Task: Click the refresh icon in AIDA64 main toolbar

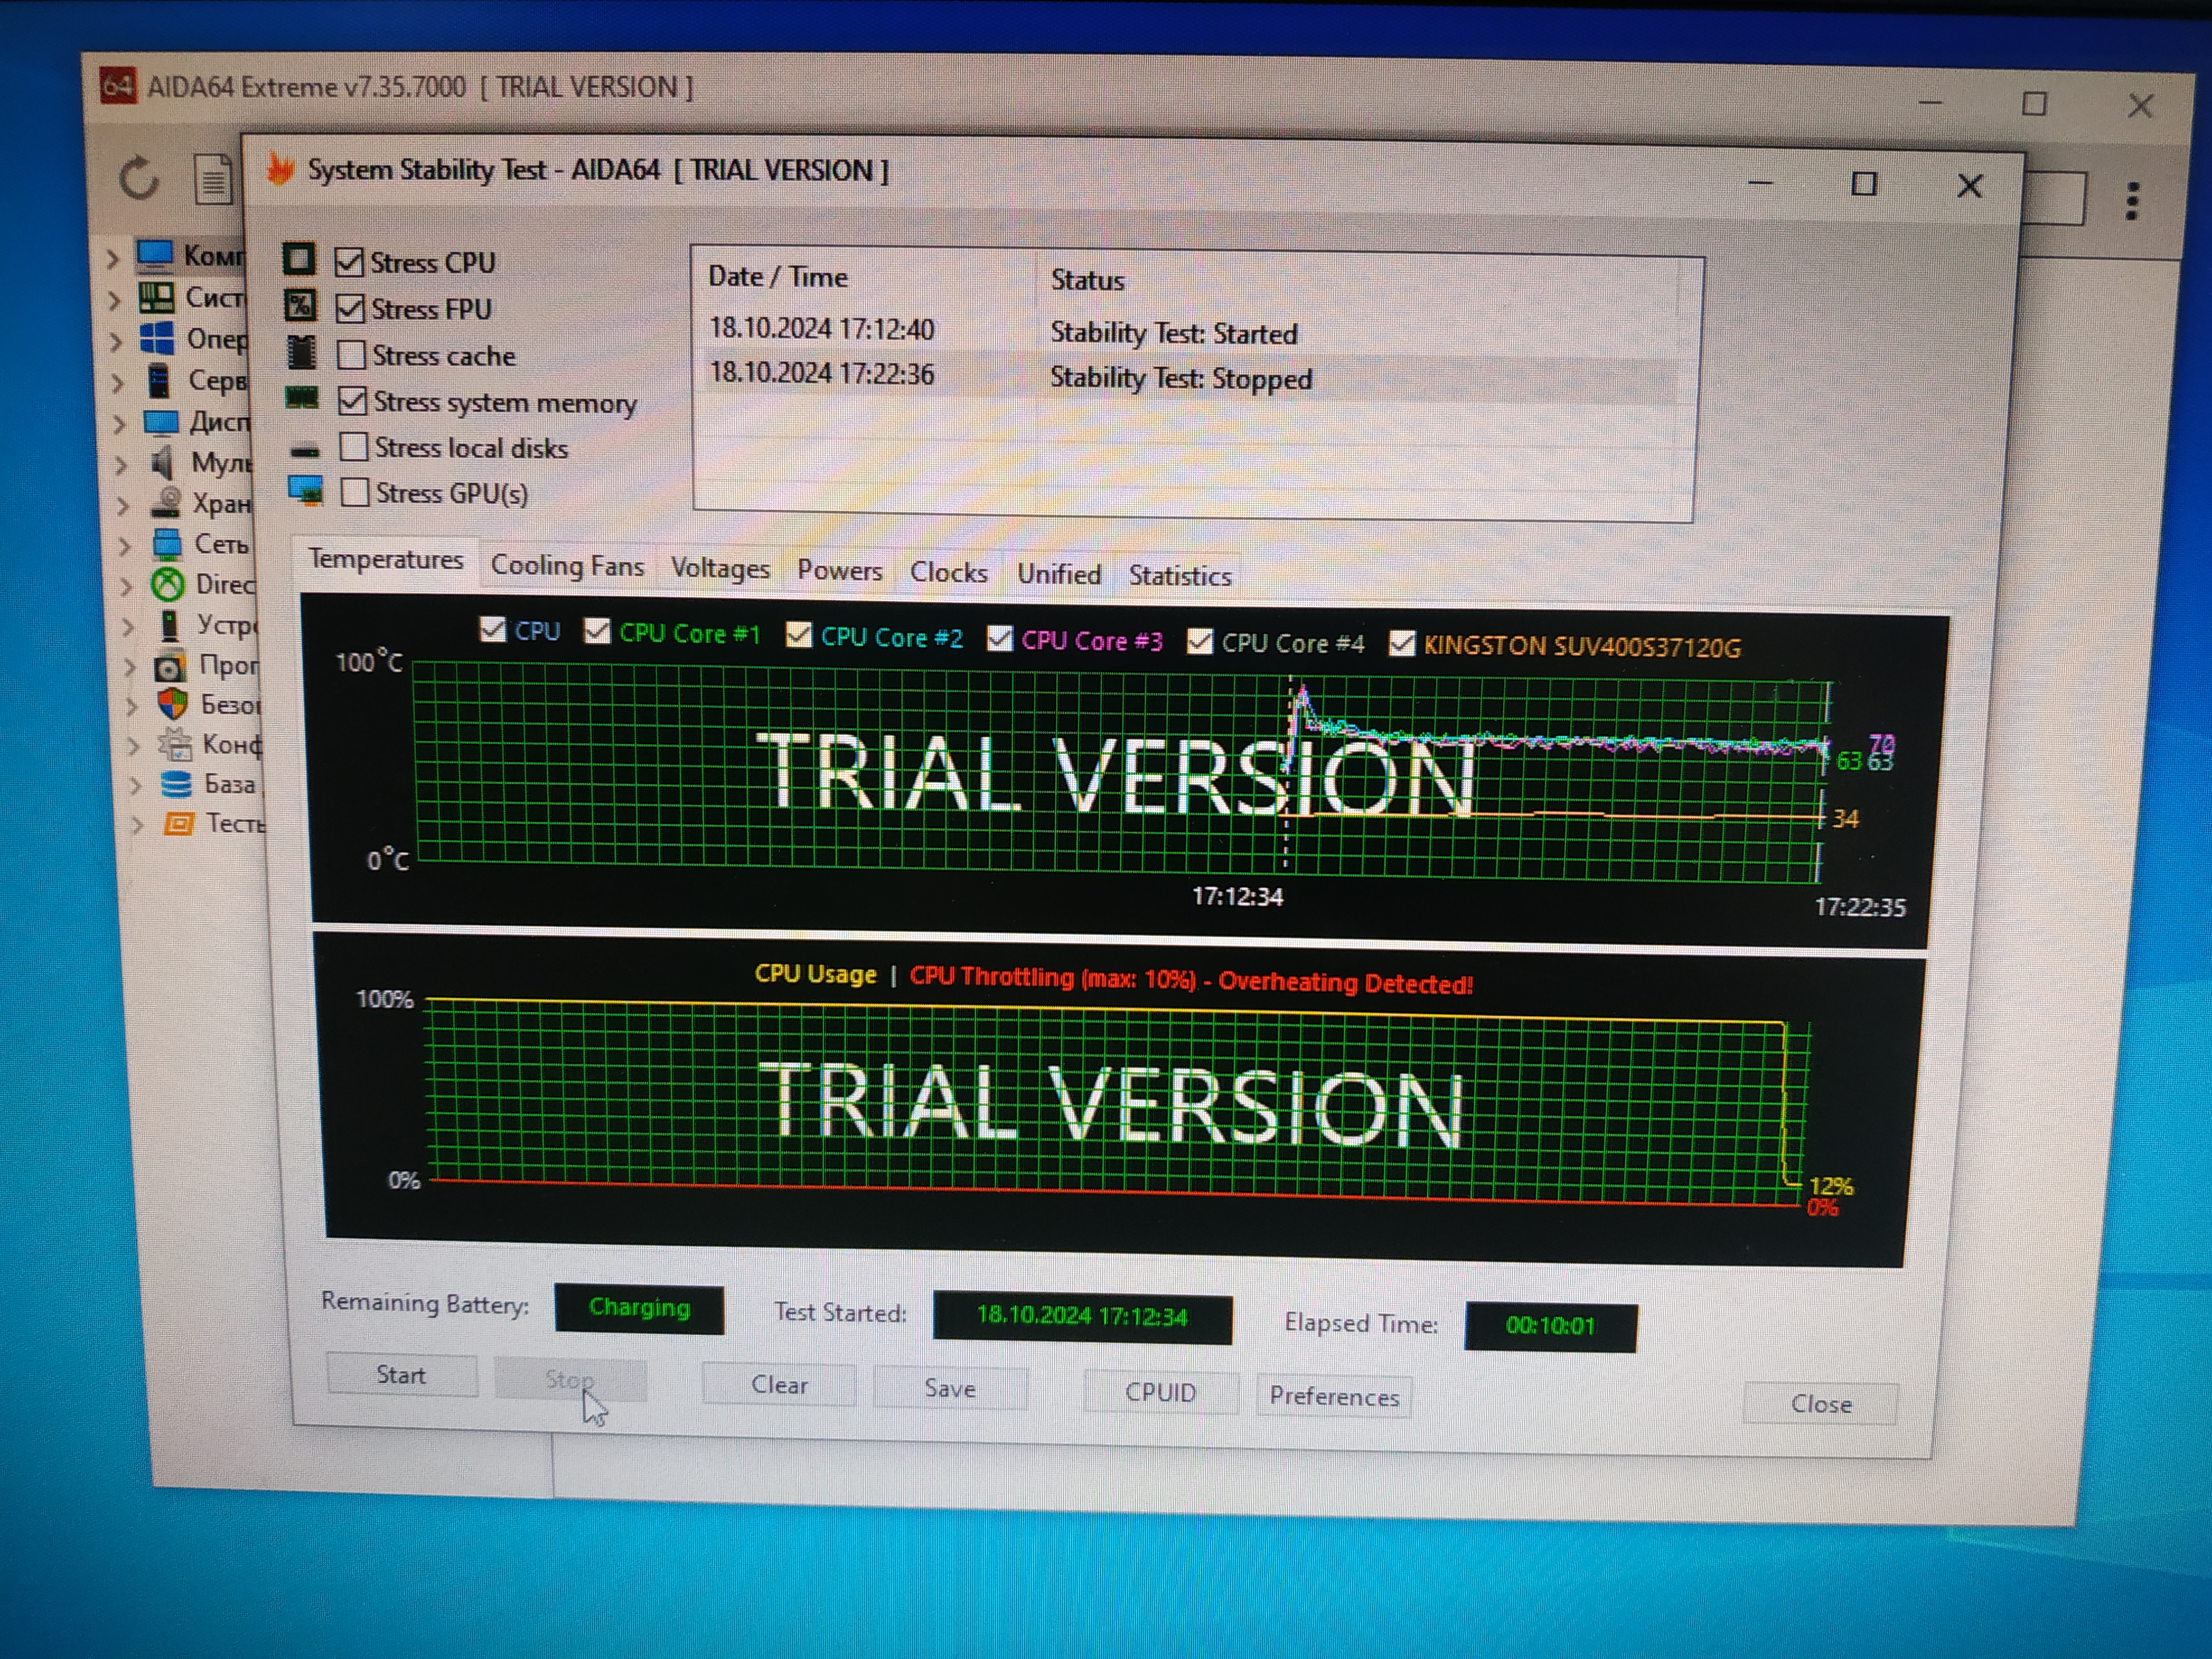Action: click(x=138, y=180)
